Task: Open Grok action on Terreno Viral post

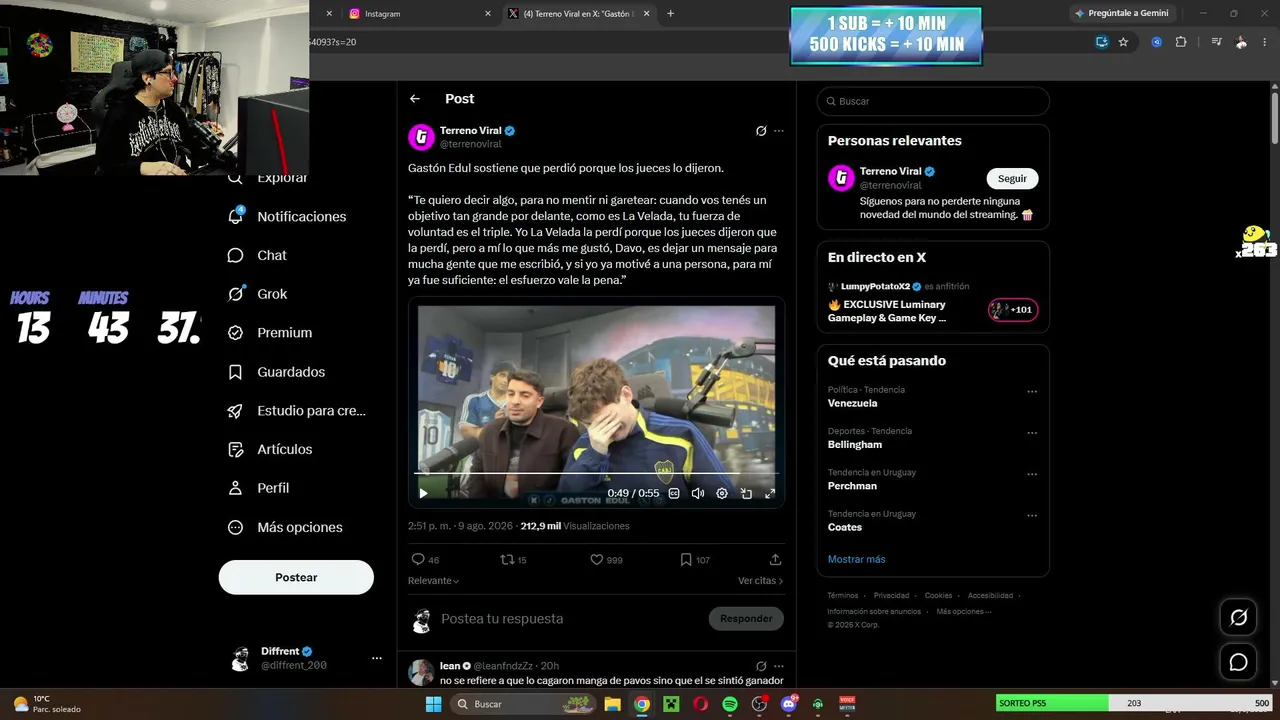Action: point(761,131)
